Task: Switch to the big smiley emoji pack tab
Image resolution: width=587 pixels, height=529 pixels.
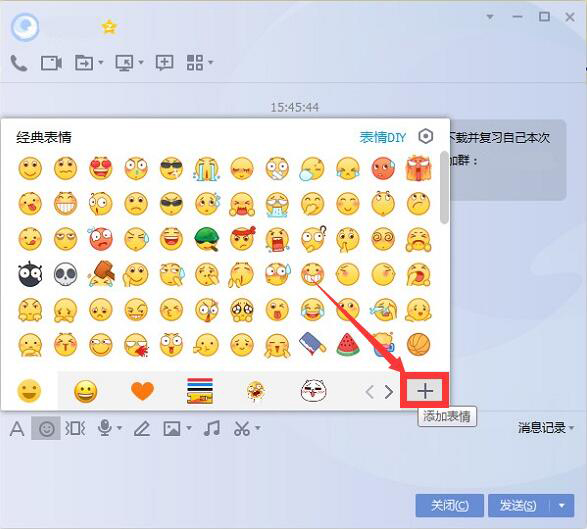Action: pos(86,392)
